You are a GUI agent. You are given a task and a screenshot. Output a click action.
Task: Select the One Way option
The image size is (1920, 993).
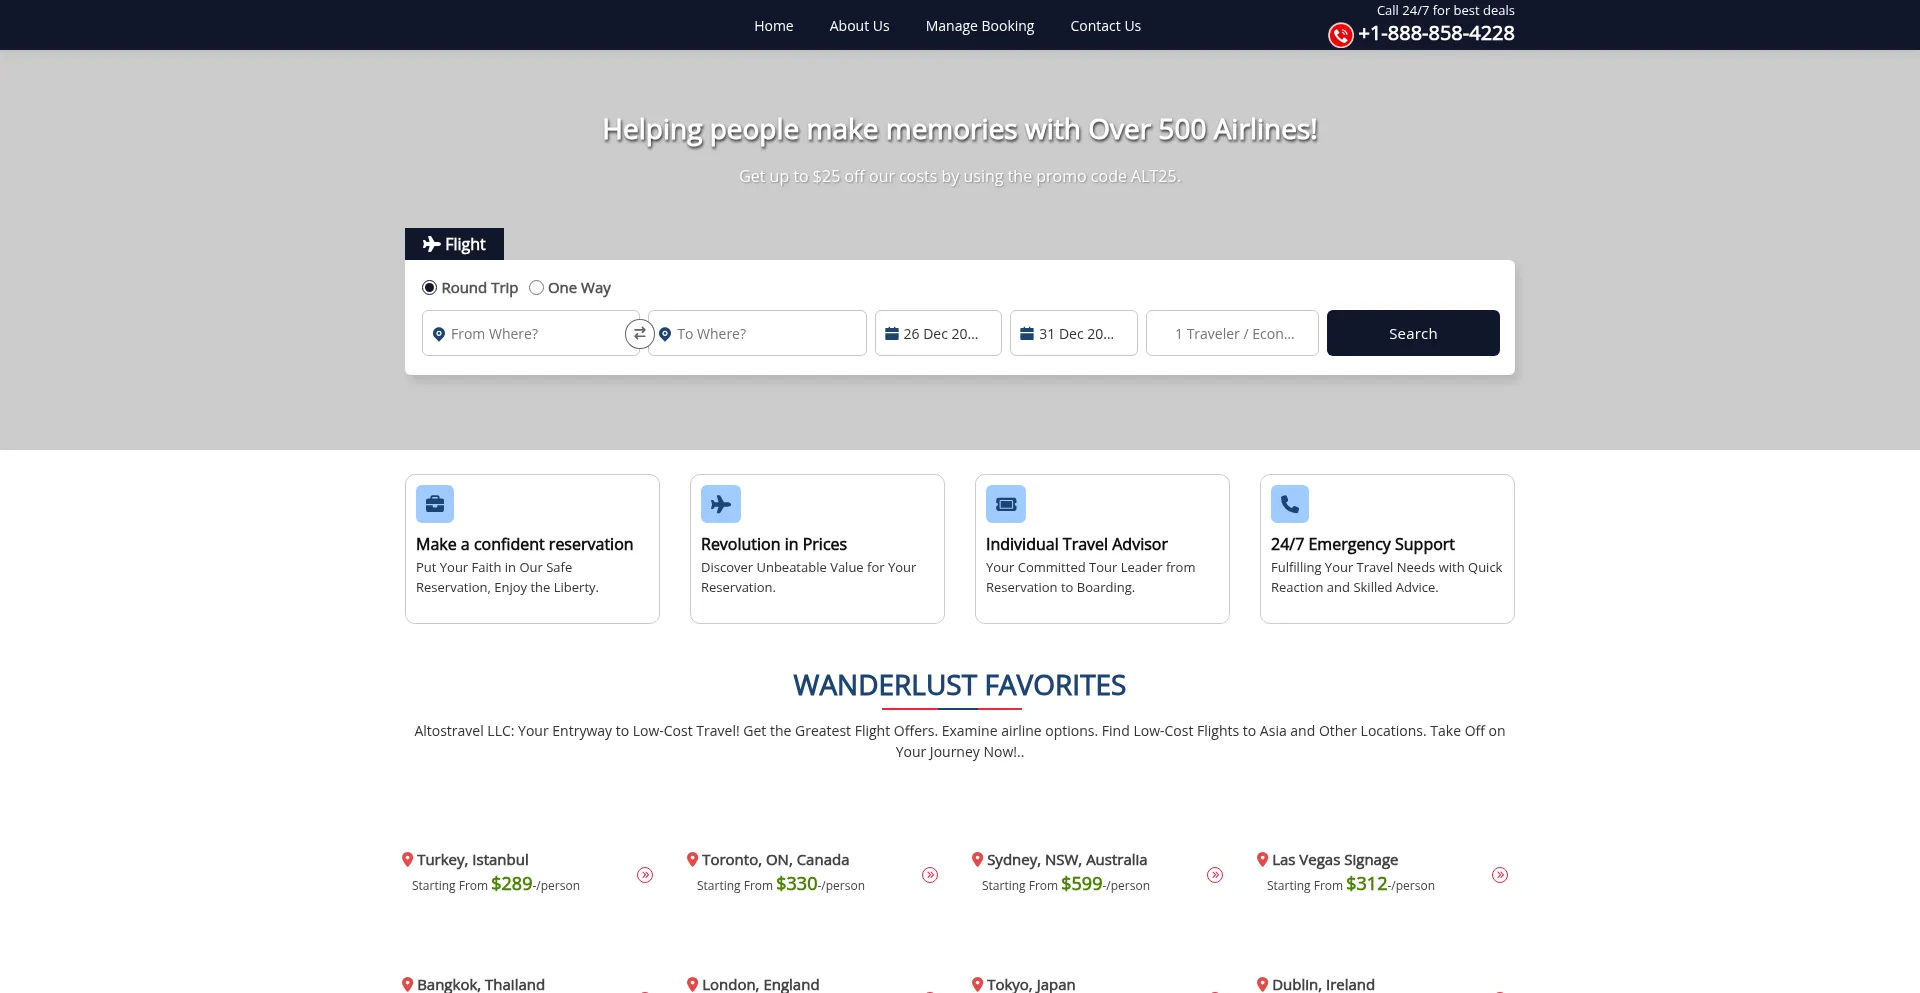pyautogui.click(x=536, y=287)
